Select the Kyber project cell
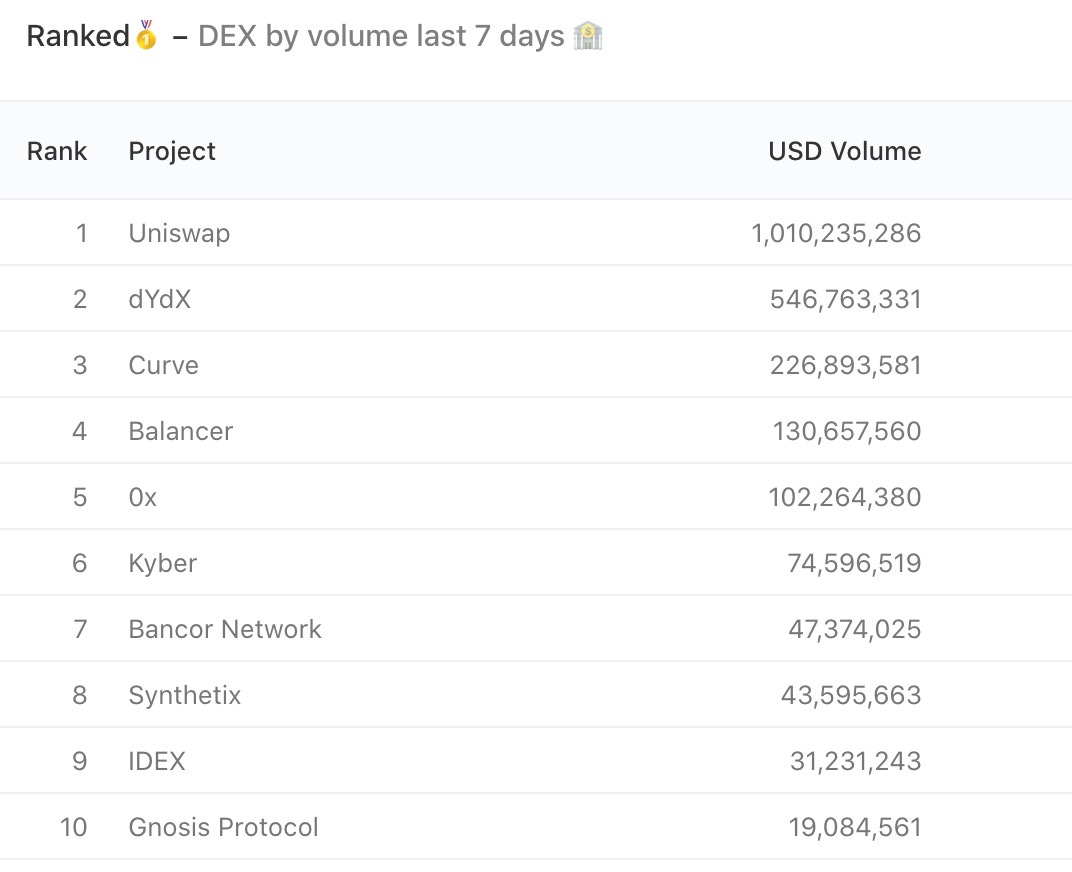The image size is (1072, 872). tap(163, 564)
